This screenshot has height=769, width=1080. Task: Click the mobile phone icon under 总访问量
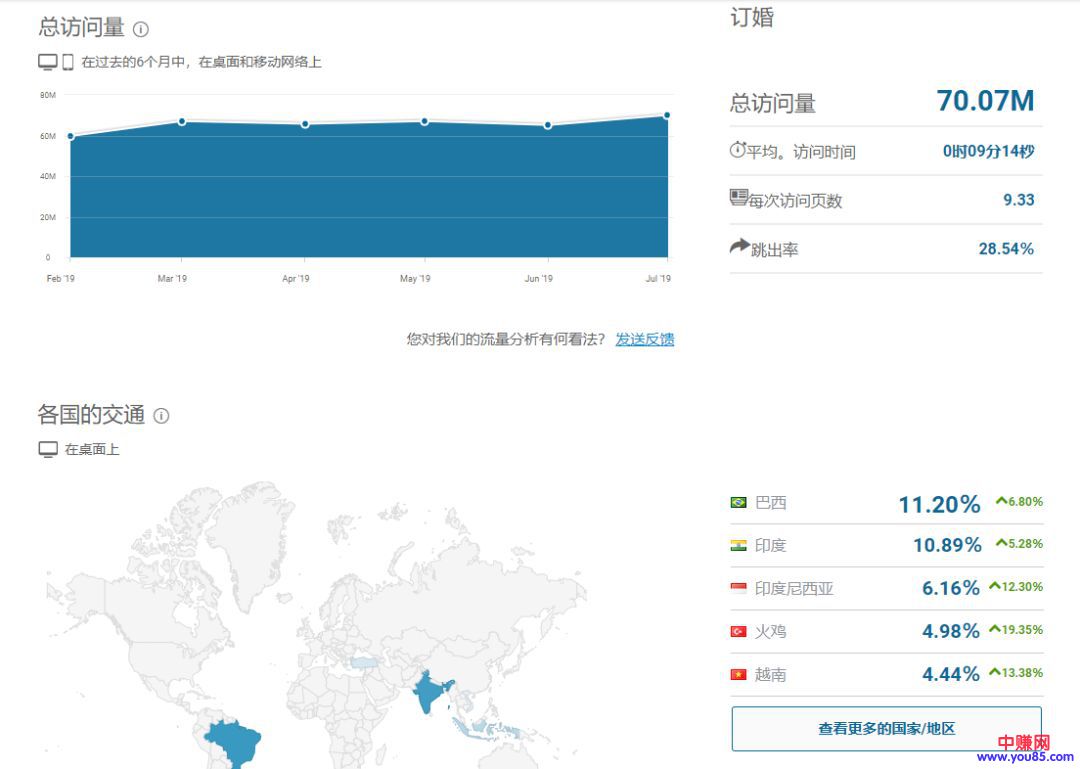[x=68, y=62]
